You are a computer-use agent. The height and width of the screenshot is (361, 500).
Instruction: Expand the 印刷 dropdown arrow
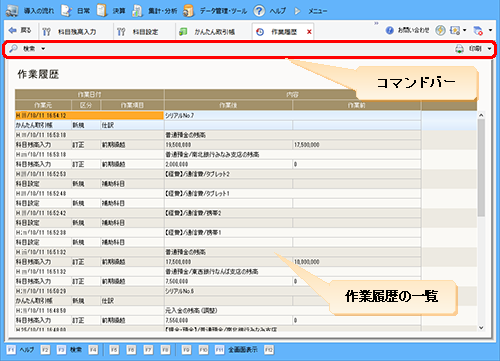489,49
